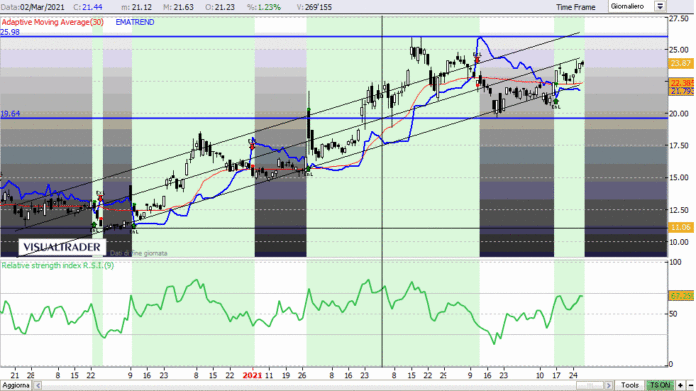This screenshot has width=696, height=391.
Task: Click the percent change 1.23%
Action: tap(264, 7)
